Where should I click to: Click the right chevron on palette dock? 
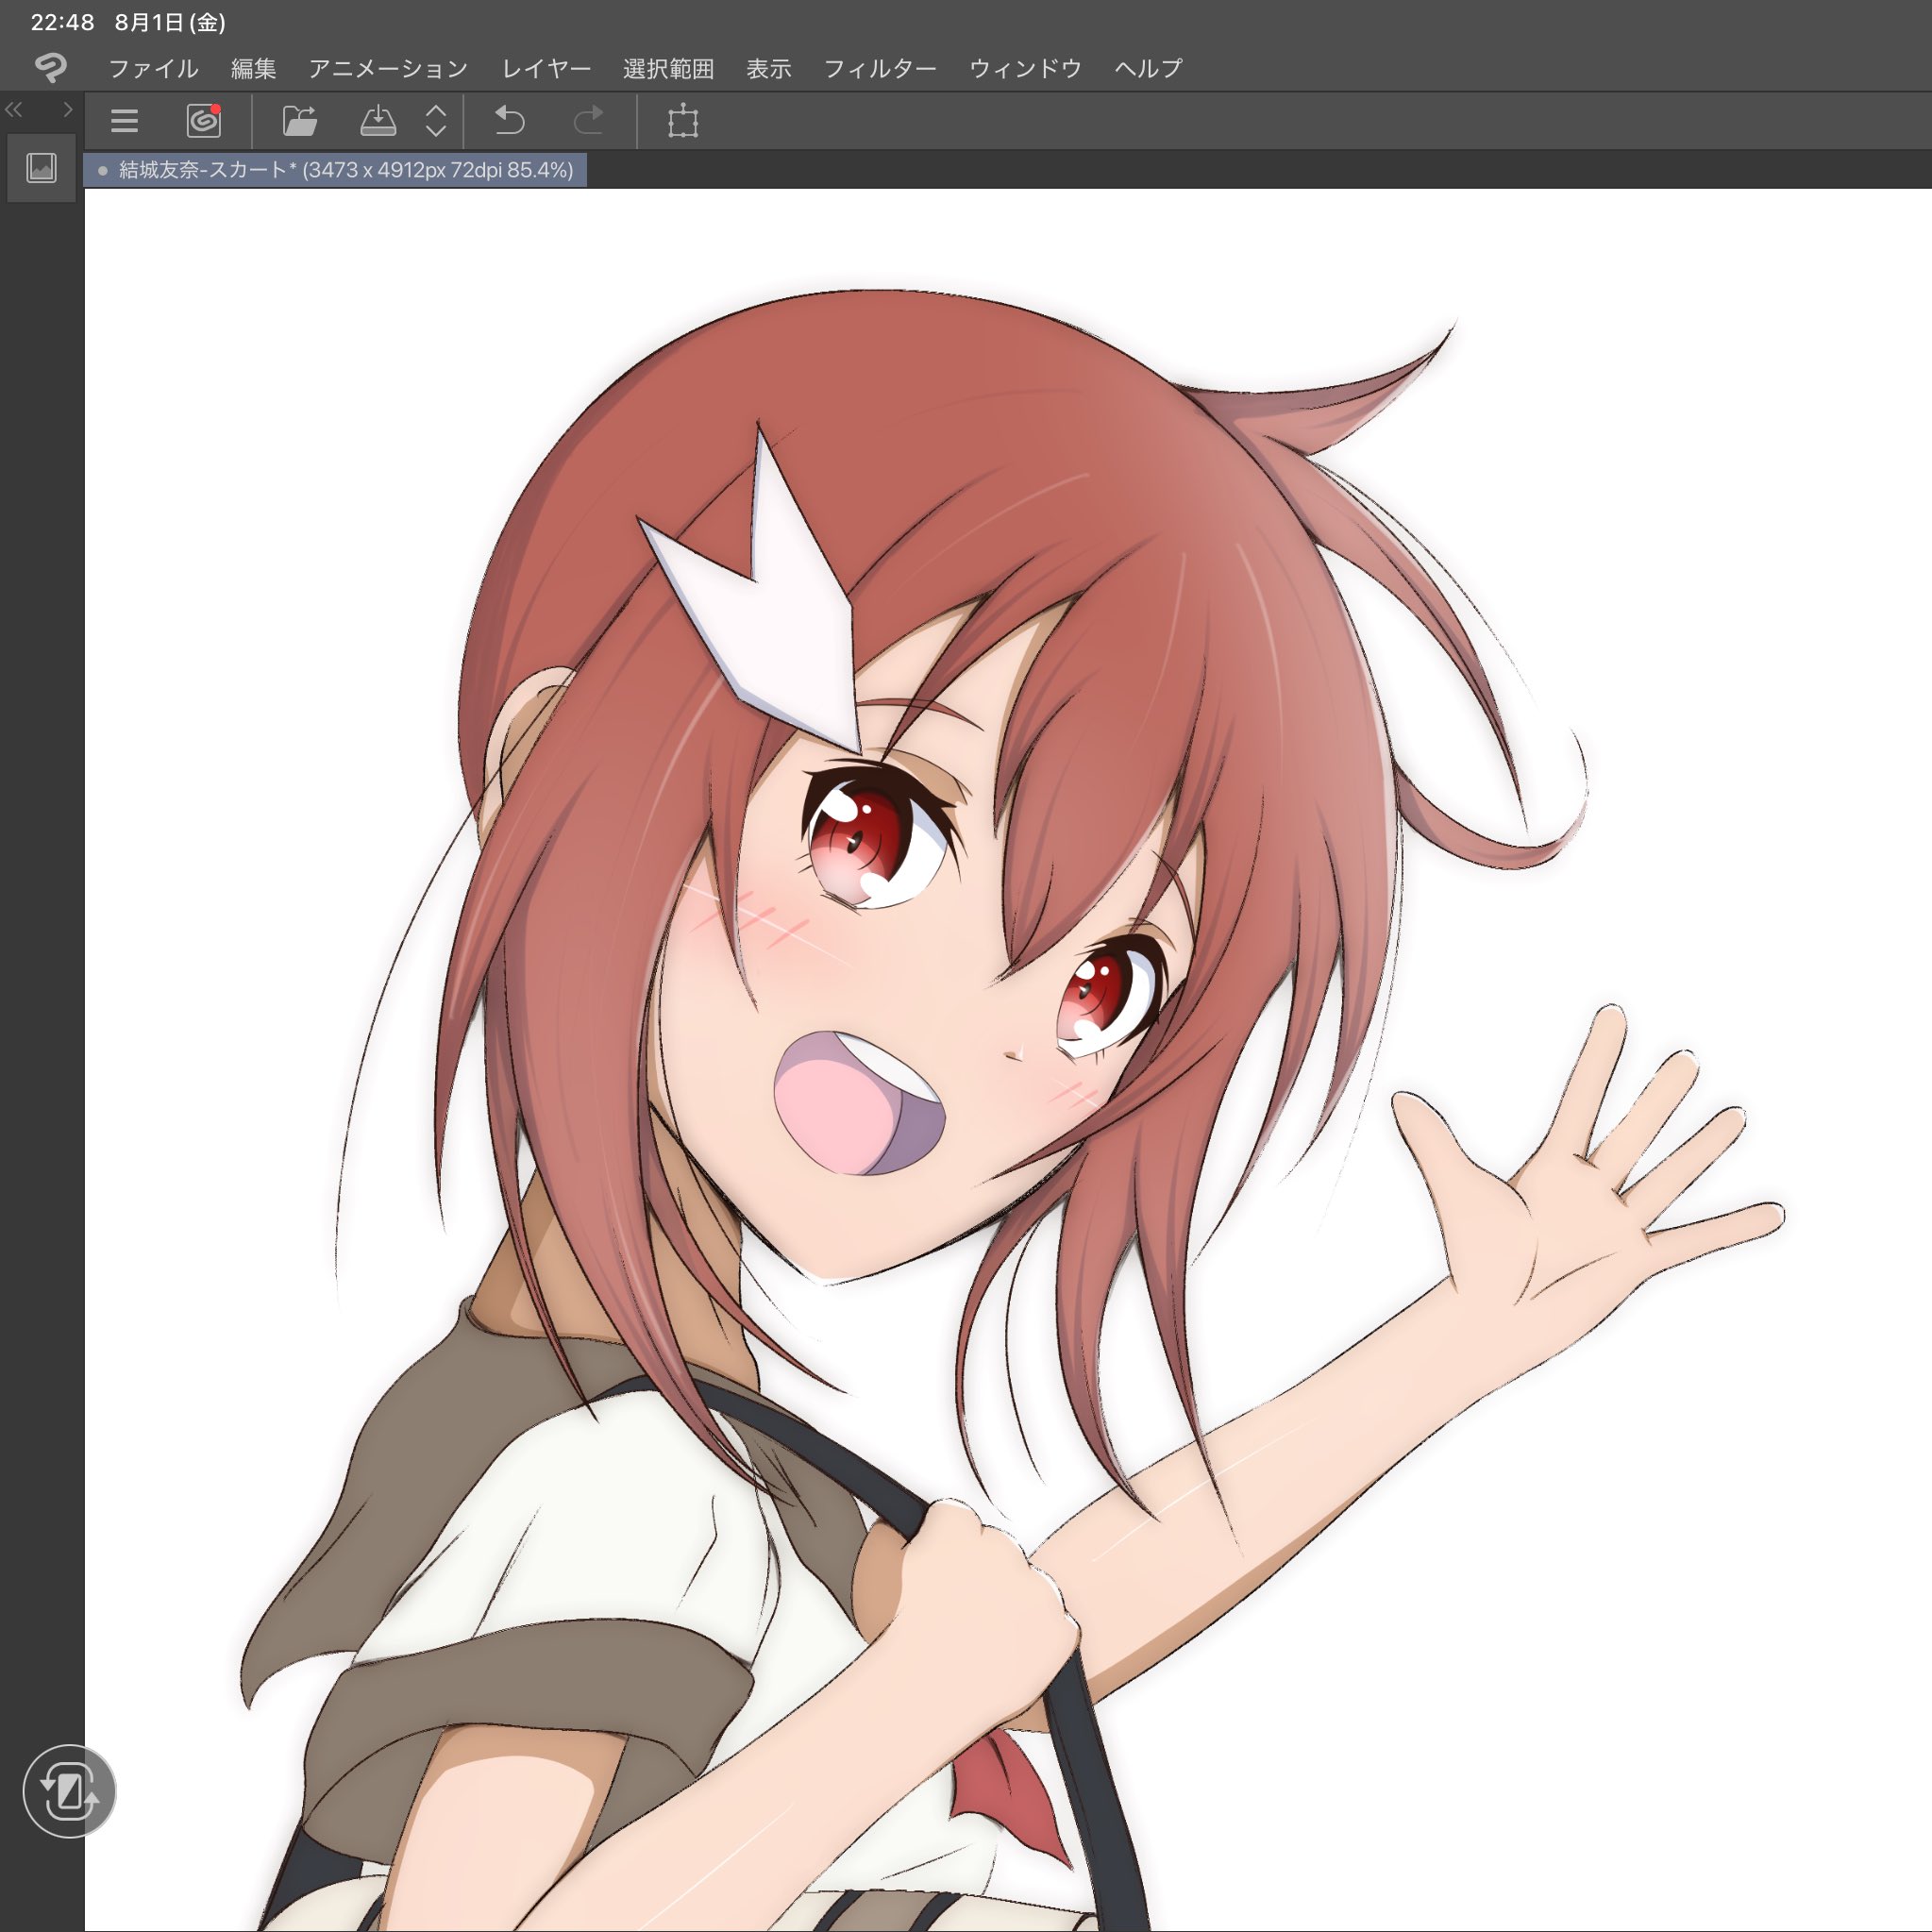67,110
